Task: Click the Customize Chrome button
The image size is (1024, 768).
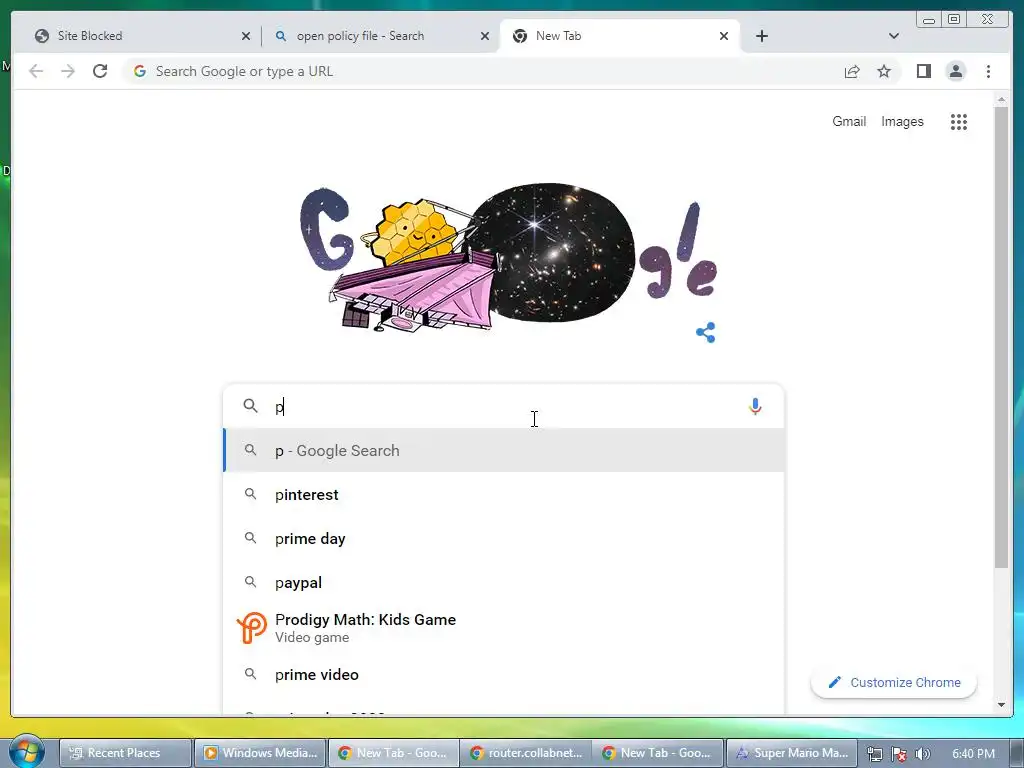Action: [x=894, y=682]
